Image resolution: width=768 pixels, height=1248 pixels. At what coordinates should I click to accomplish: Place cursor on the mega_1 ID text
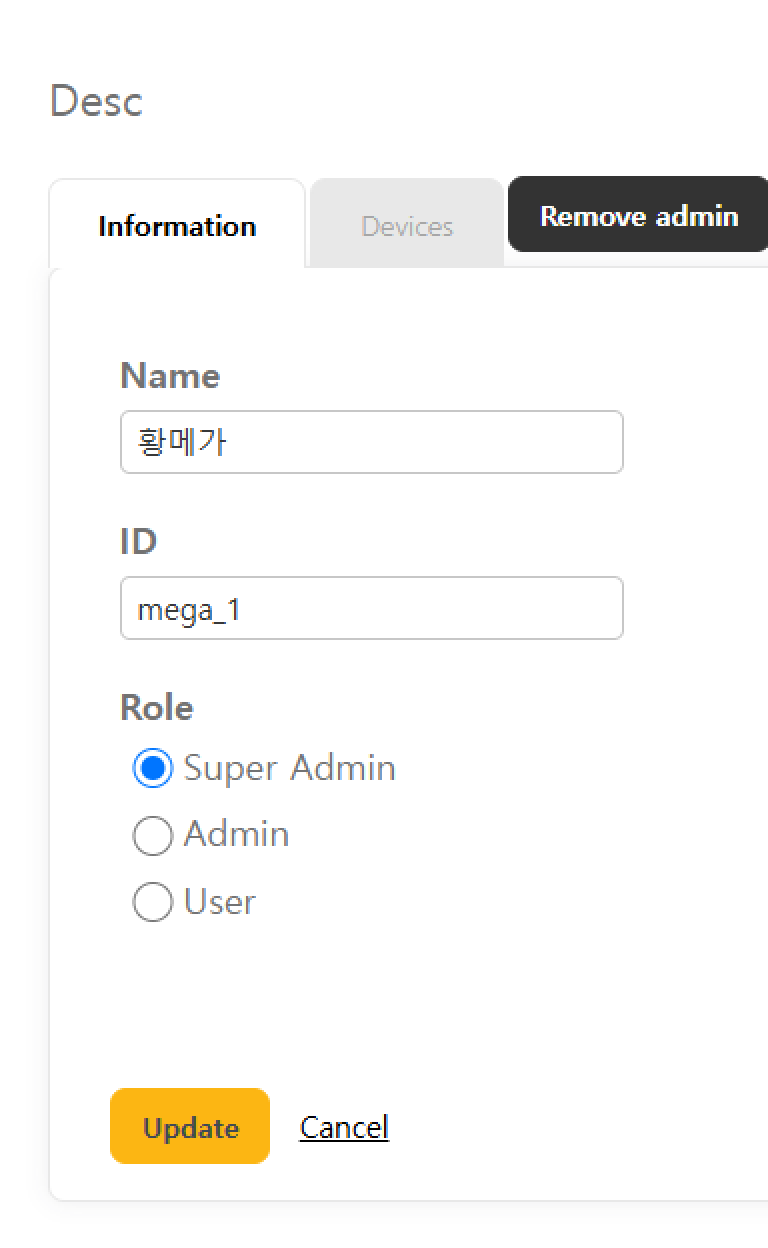189,609
